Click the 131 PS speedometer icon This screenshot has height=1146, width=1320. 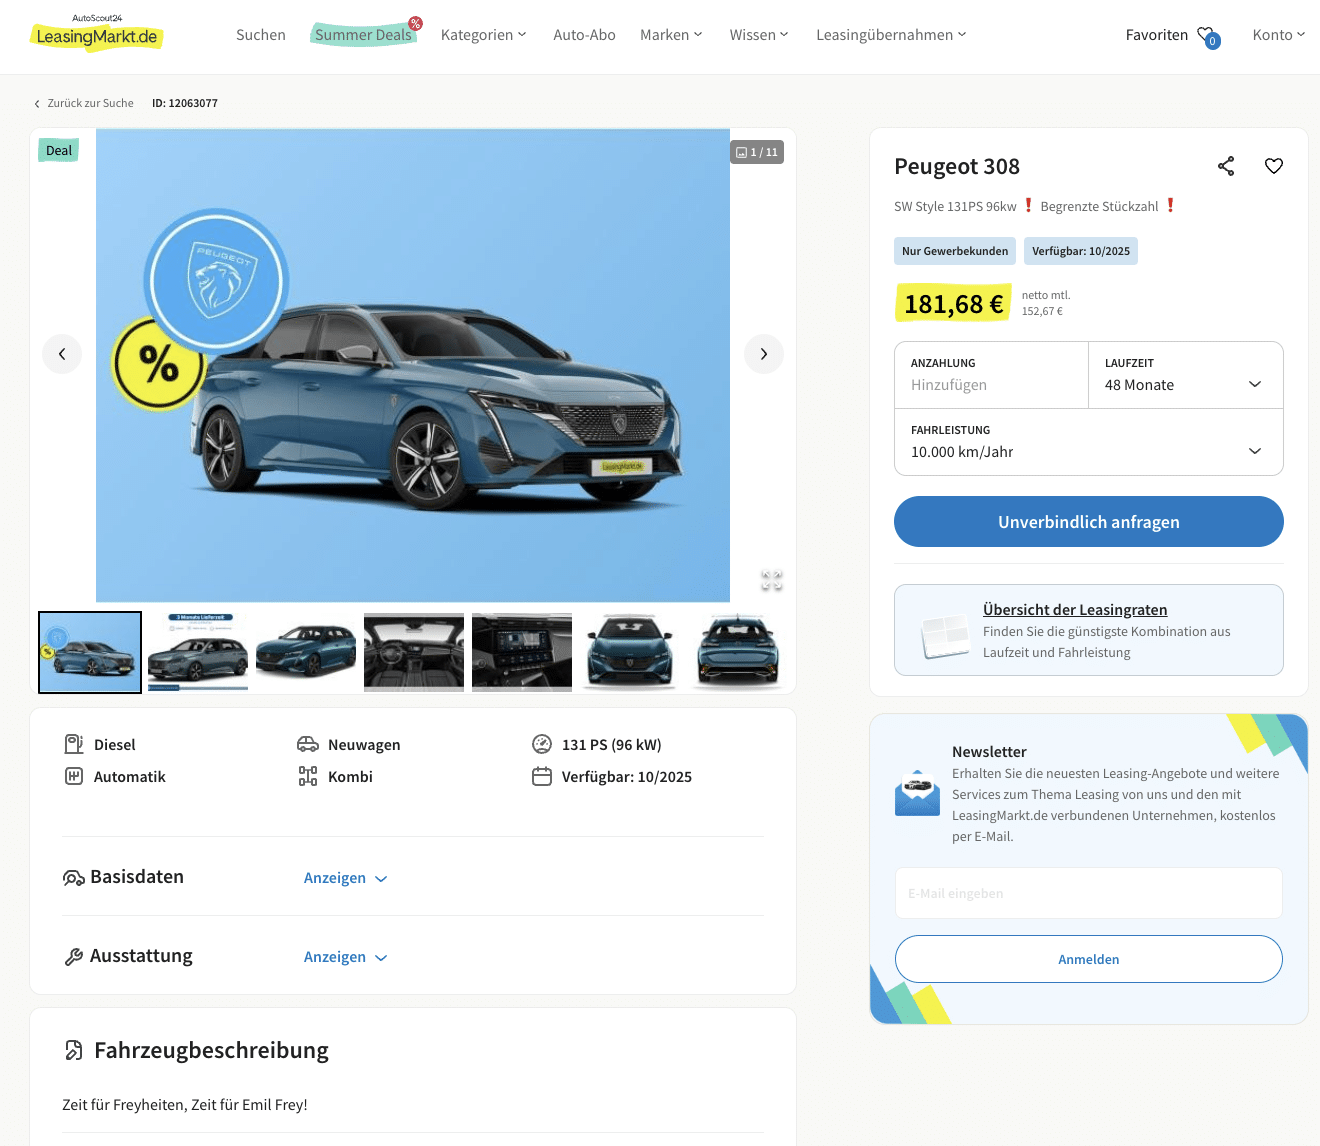(x=542, y=744)
